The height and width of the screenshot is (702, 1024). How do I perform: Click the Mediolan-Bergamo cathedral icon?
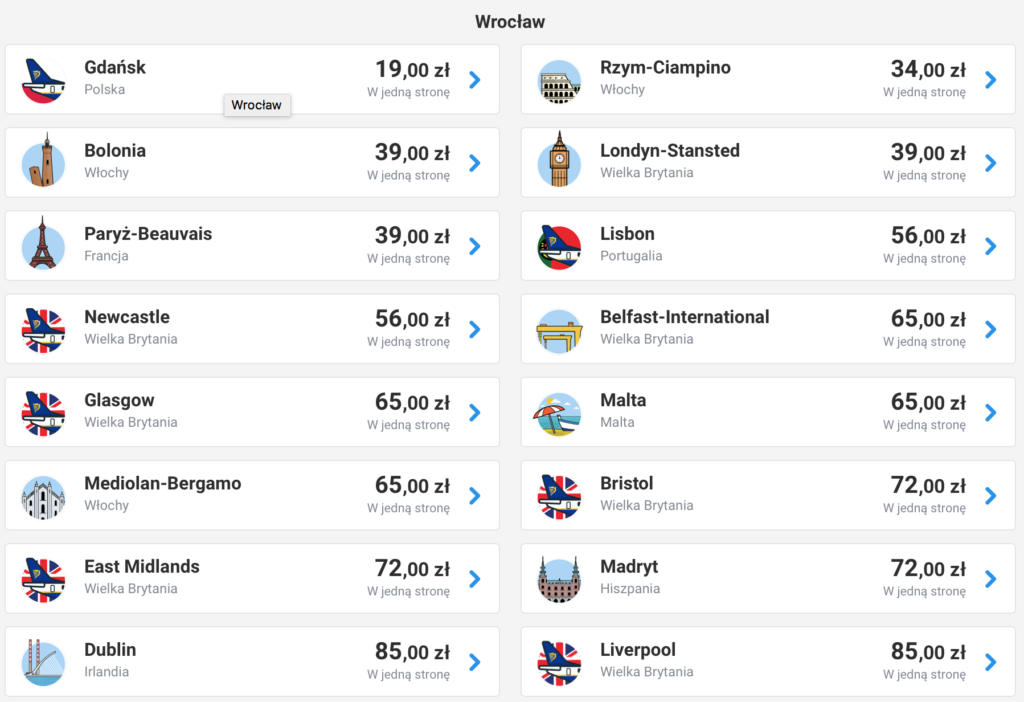(43, 496)
